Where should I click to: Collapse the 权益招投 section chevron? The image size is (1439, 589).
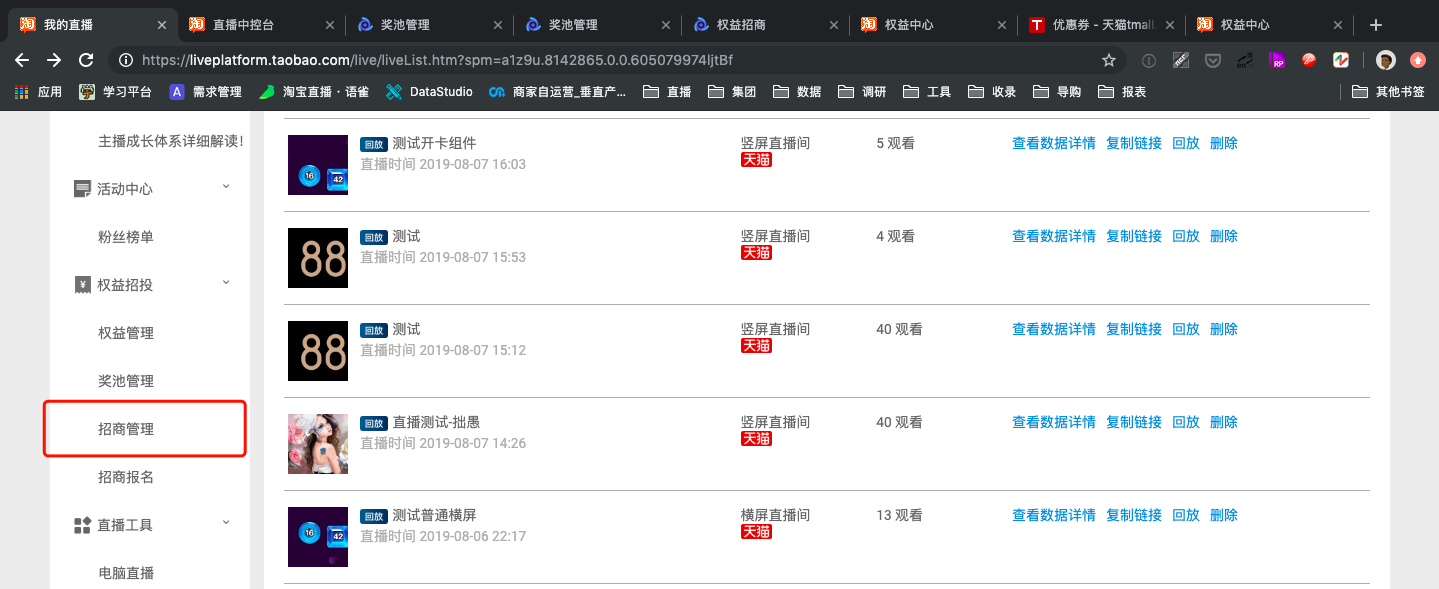226,283
